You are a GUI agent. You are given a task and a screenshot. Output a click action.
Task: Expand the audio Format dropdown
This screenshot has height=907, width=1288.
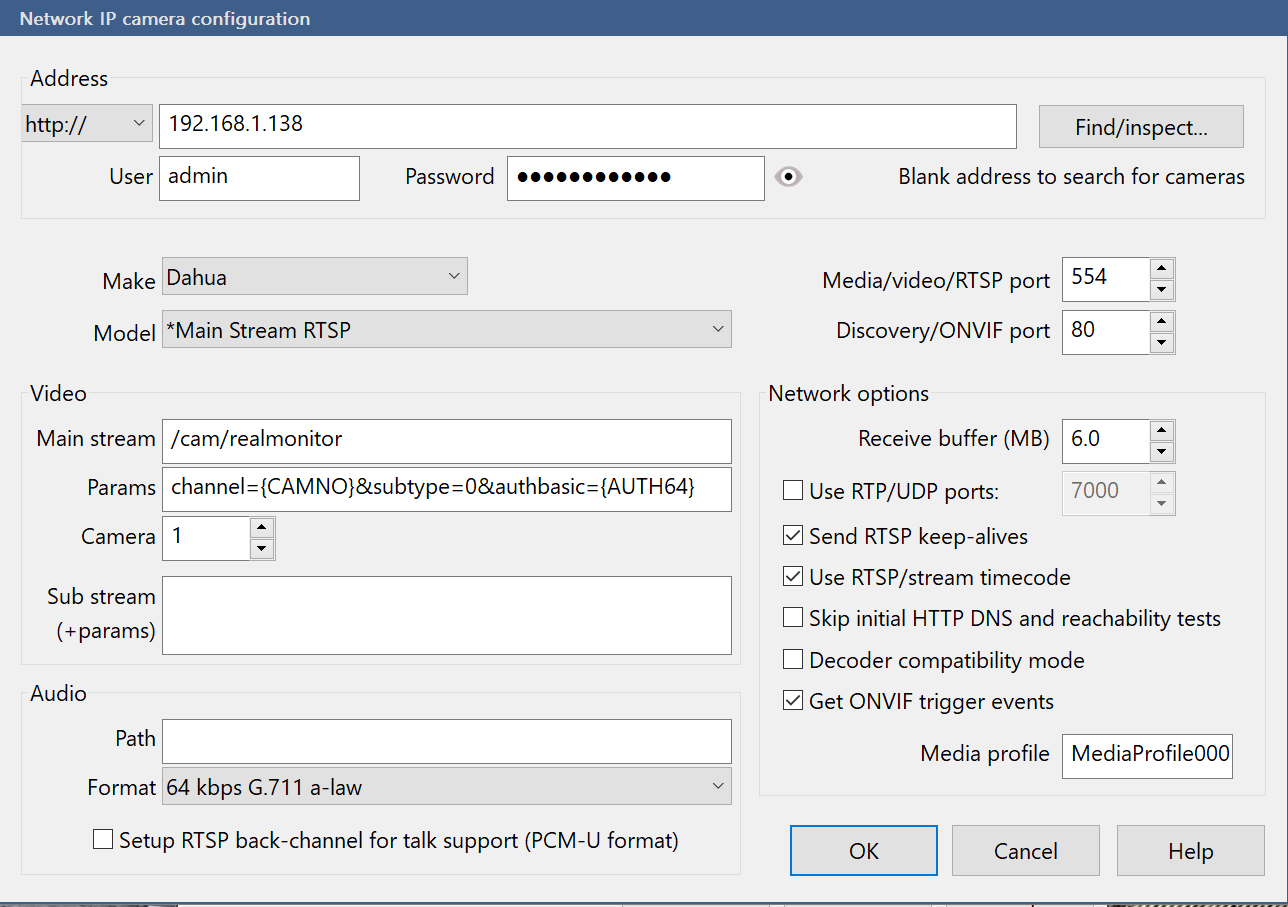pos(446,787)
